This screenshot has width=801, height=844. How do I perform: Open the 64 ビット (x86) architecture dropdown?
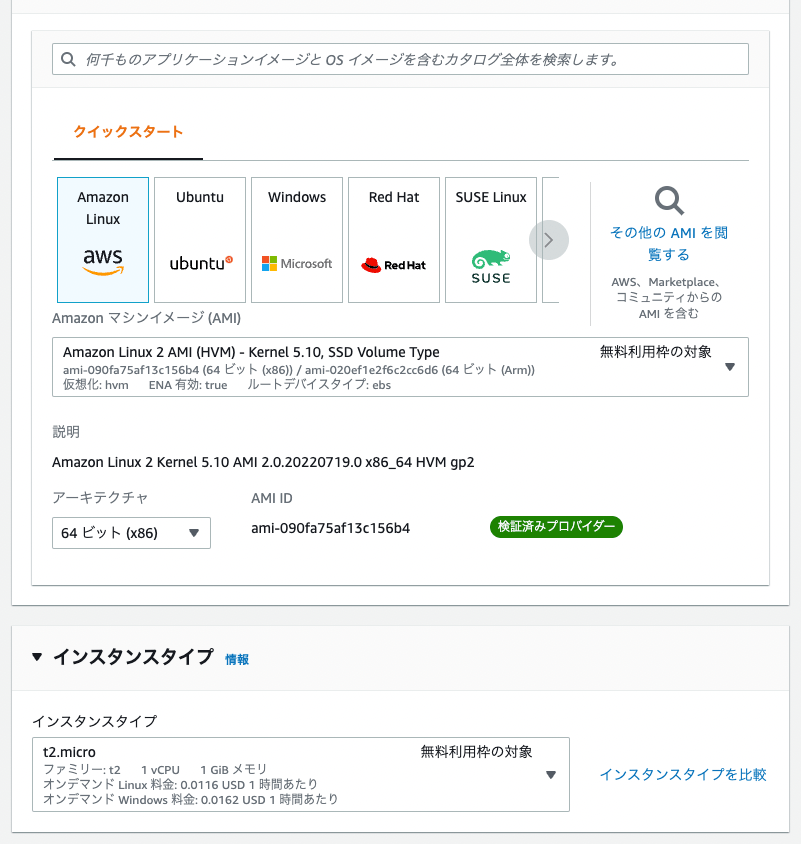coord(131,533)
